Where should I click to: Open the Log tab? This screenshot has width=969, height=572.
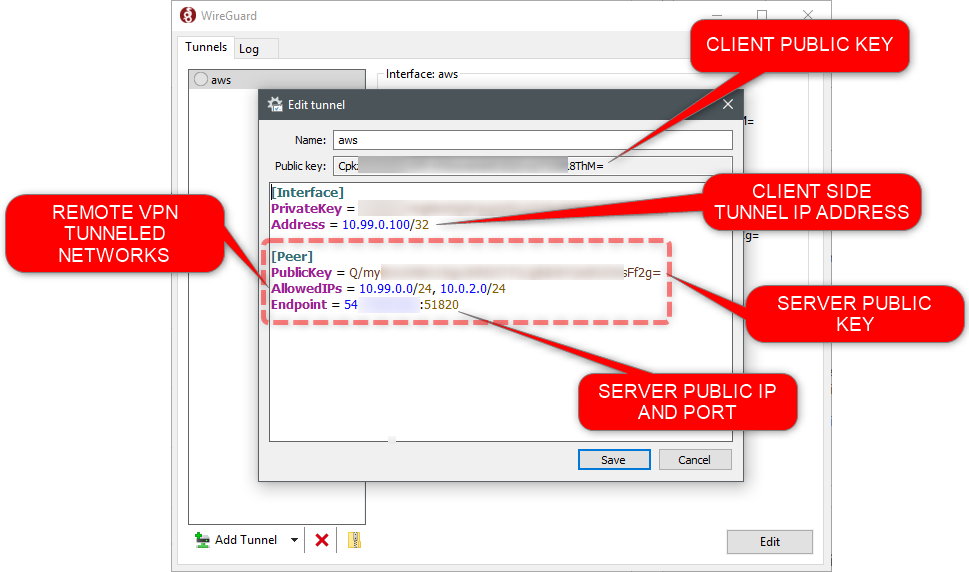[249, 49]
